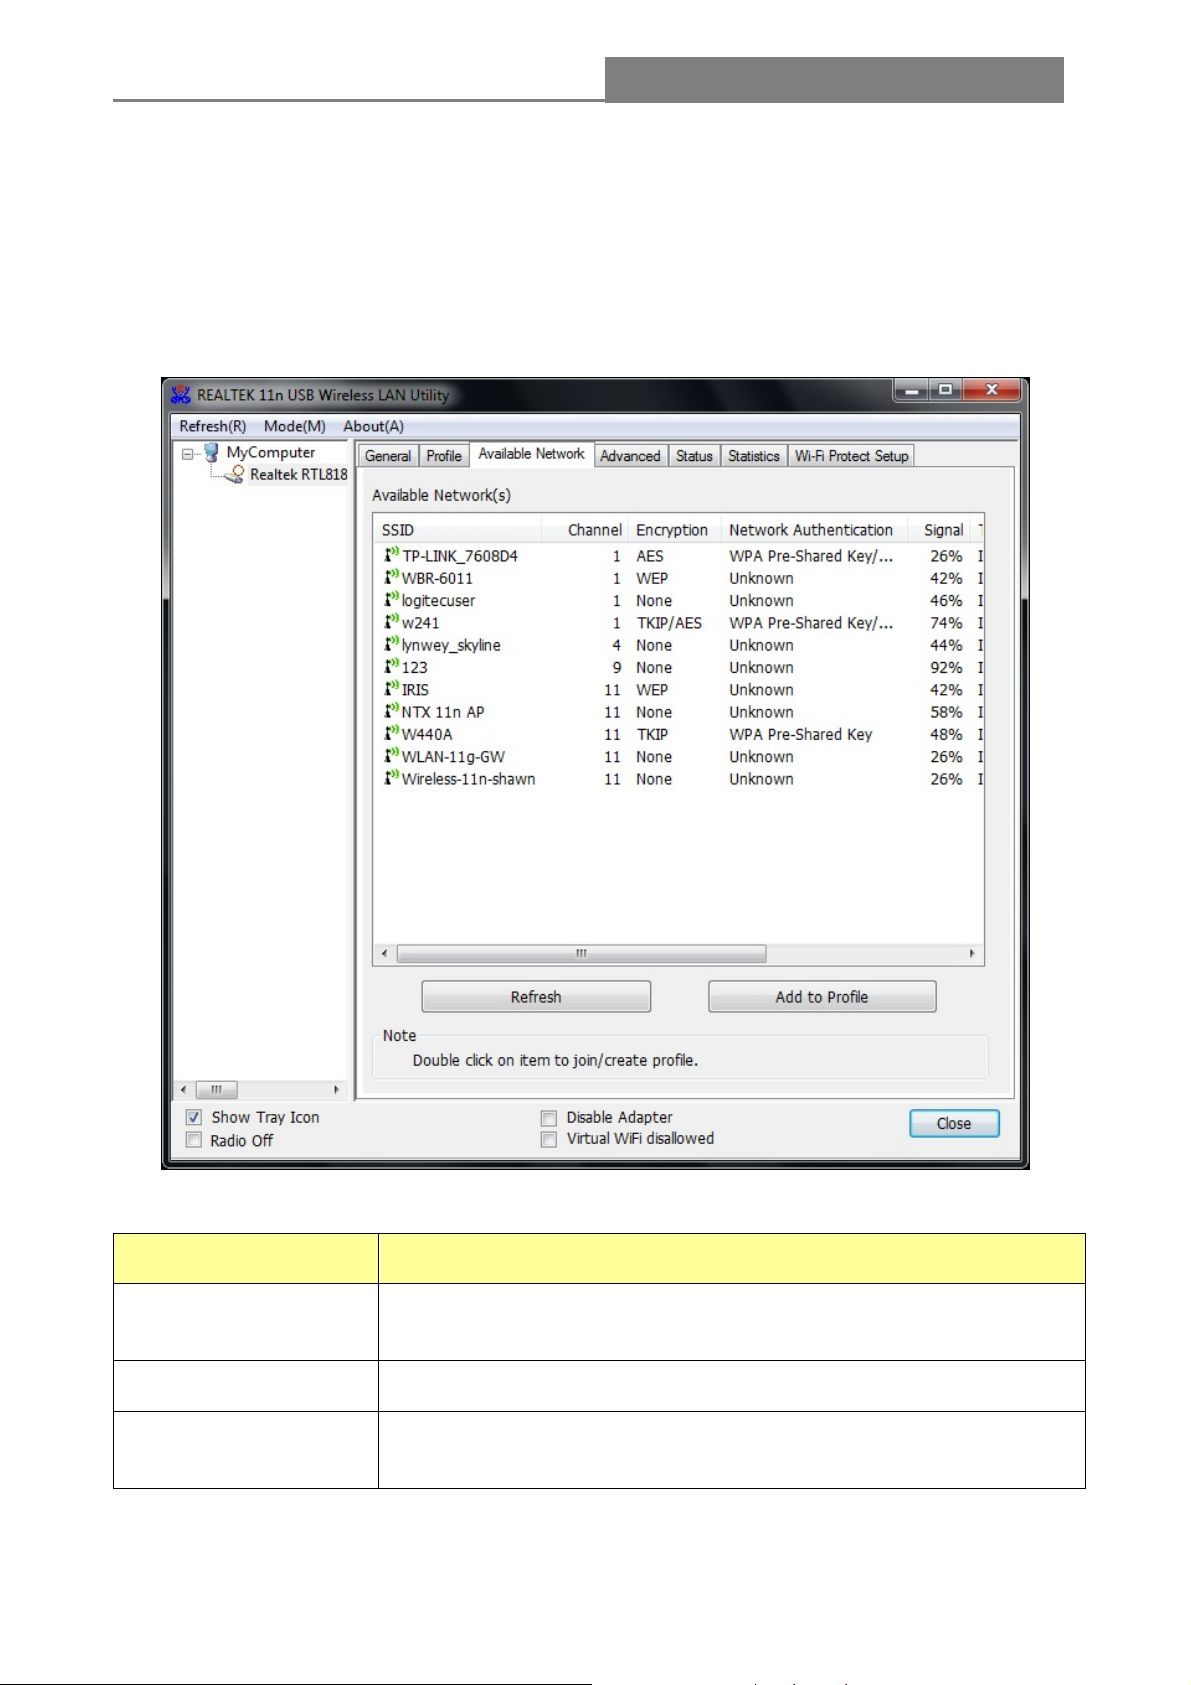The height and width of the screenshot is (1685, 1191).
Task: Click the network list horizontal scrollbar thumb
Action: click(x=582, y=954)
